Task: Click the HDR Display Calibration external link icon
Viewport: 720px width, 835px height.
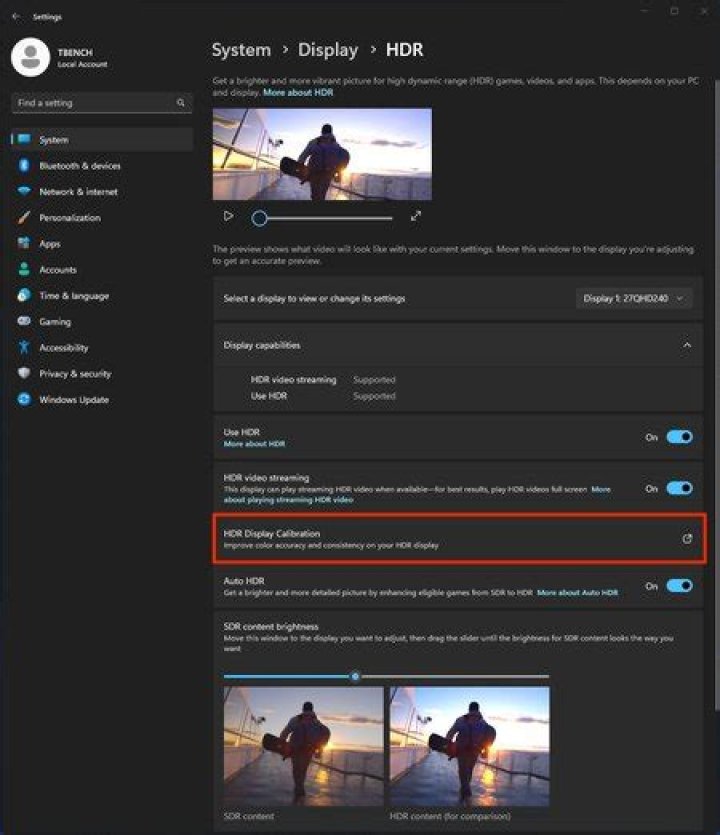Action: pos(687,539)
